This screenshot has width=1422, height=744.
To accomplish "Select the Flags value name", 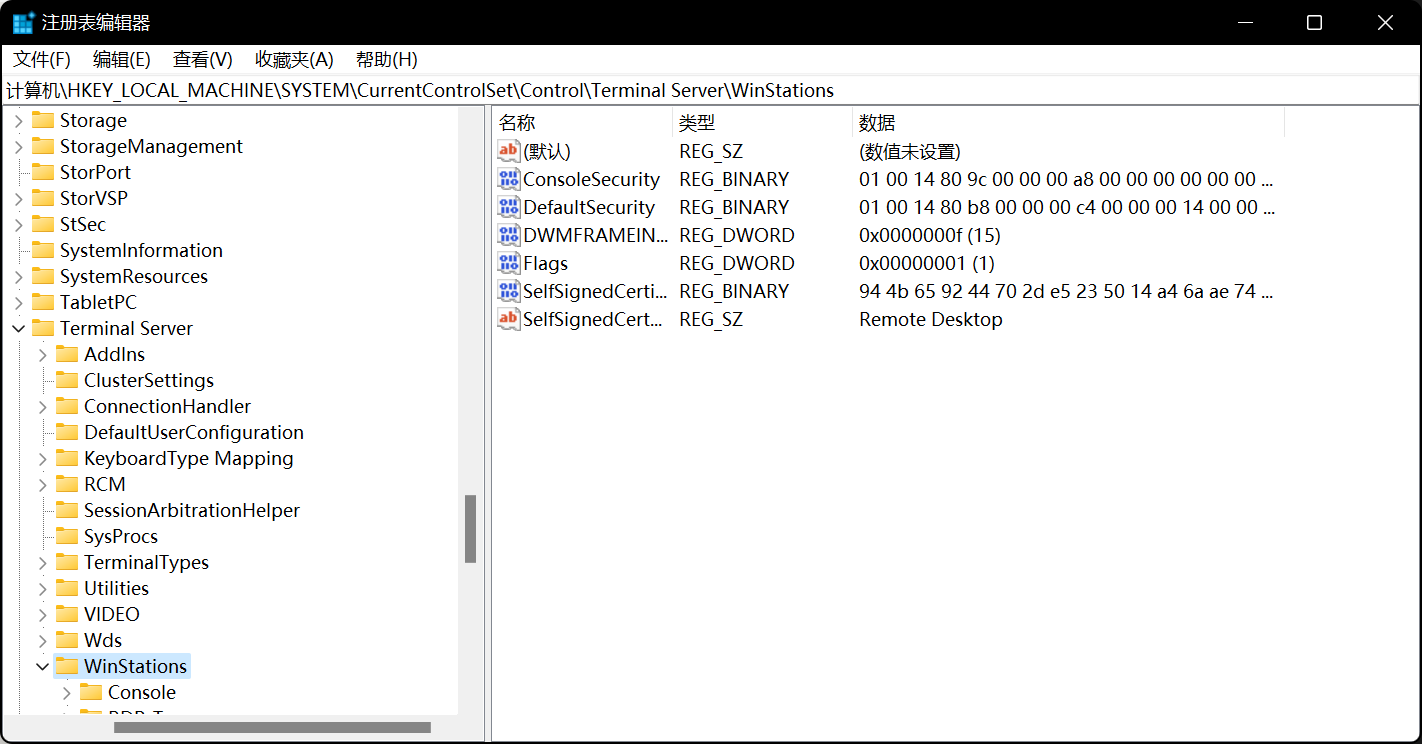I will 545,263.
